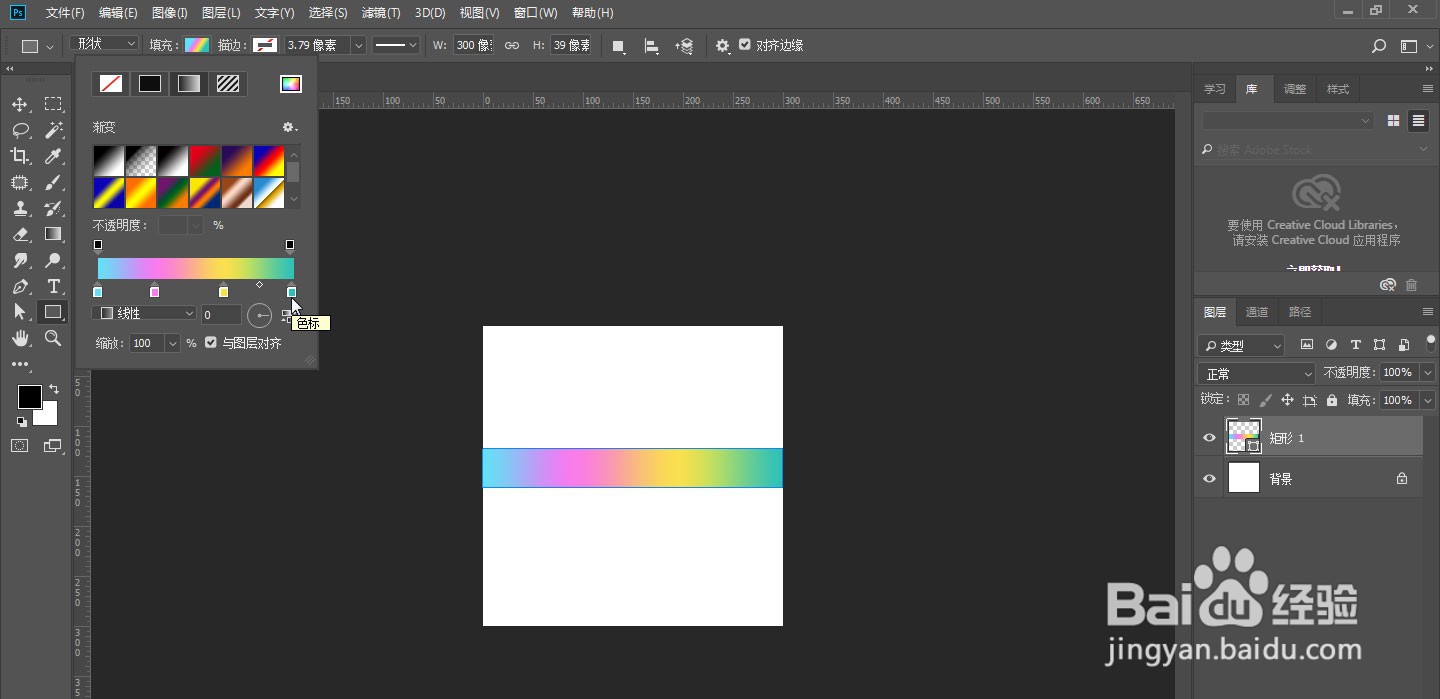Toggle lock image pixels brush icon
The width and height of the screenshot is (1440, 699).
(1265, 399)
